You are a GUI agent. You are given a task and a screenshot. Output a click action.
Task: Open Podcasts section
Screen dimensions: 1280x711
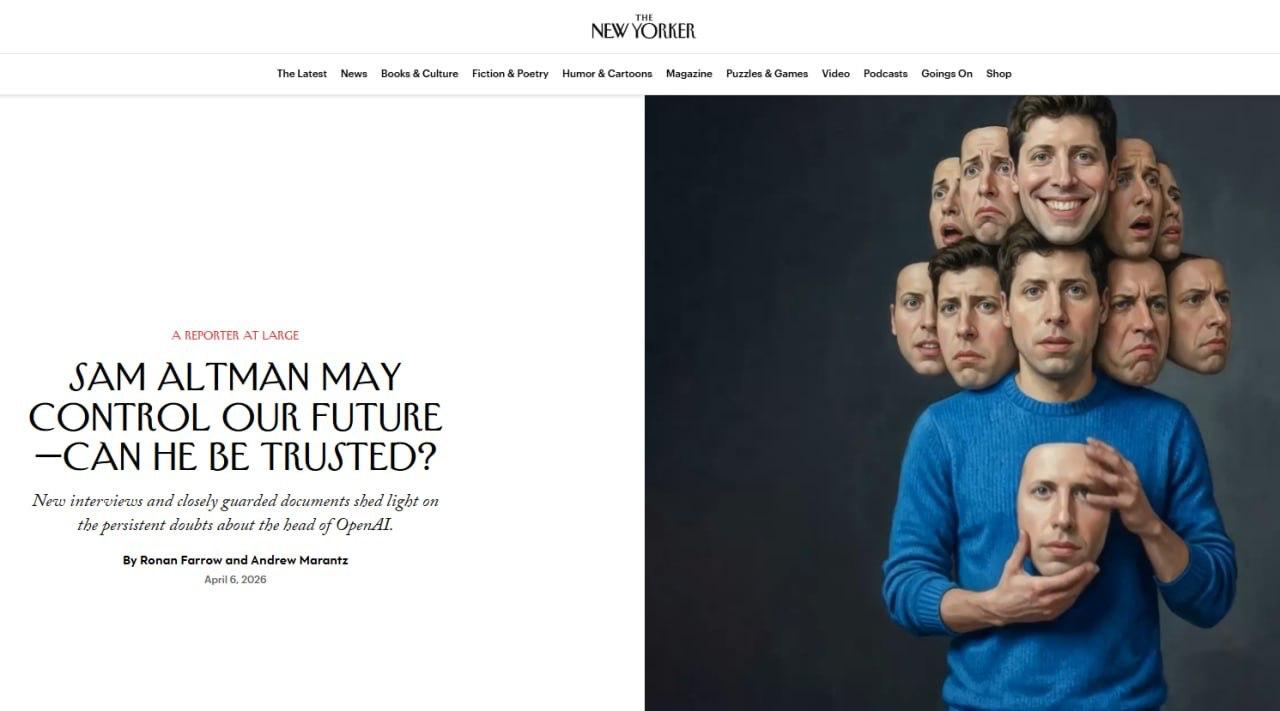pyautogui.click(x=886, y=74)
